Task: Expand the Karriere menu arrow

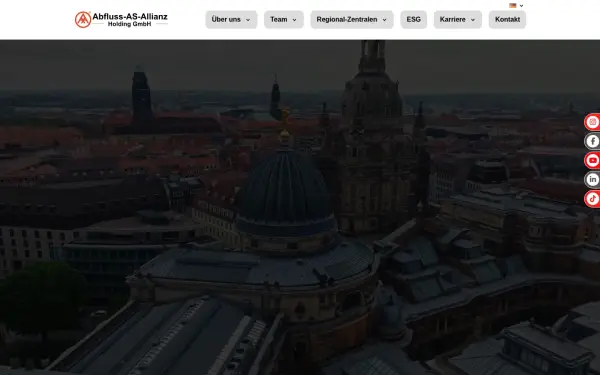Action: (473, 20)
